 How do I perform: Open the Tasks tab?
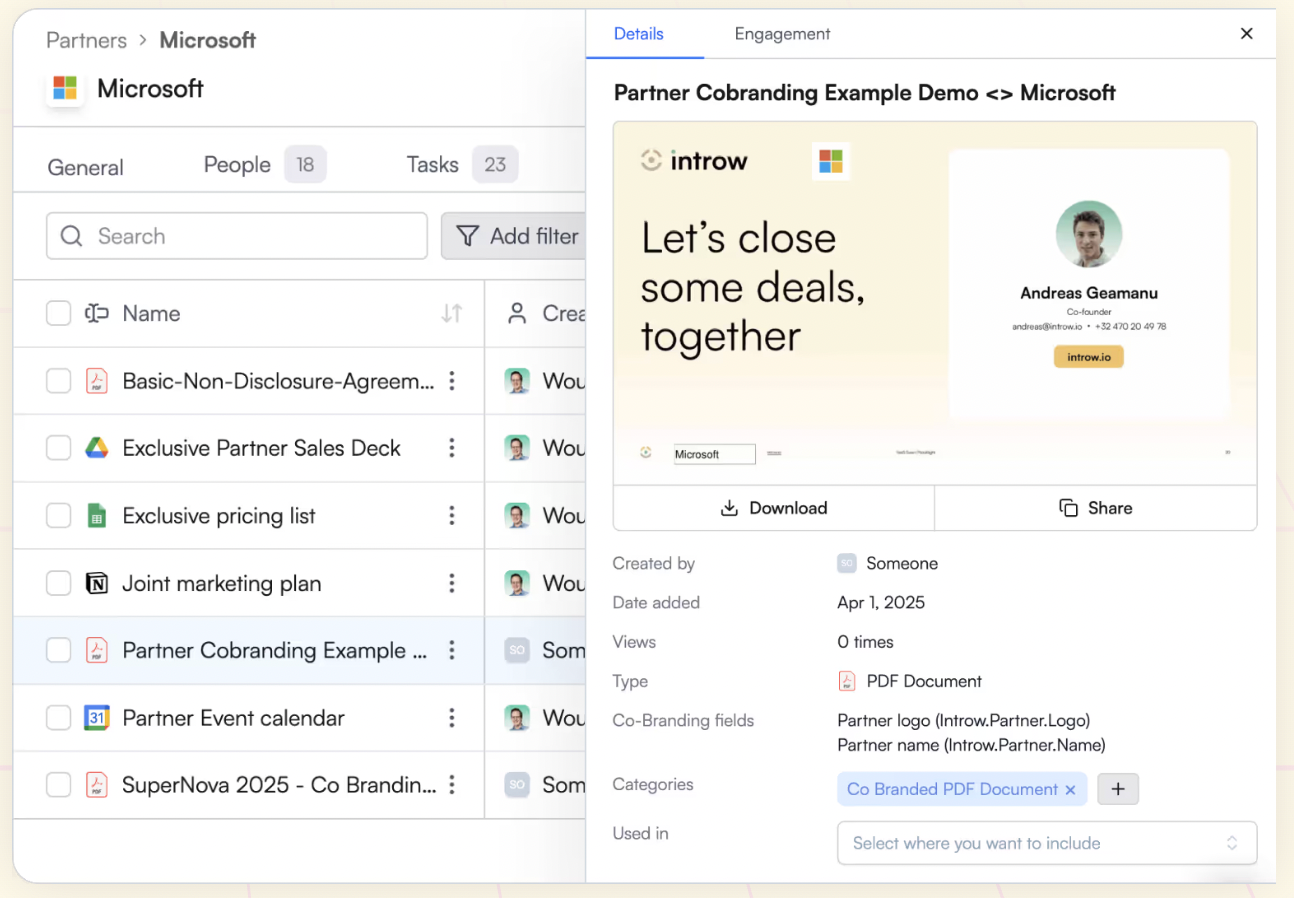pyautogui.click(x=462, y=165)
